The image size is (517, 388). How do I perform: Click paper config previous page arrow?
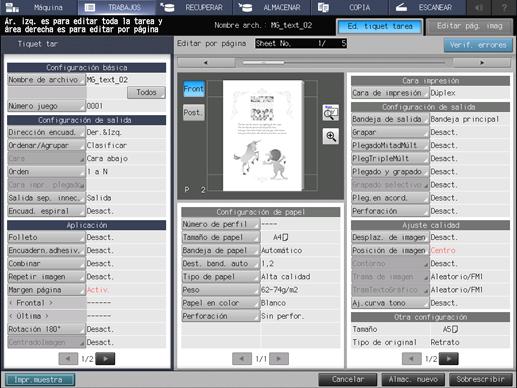point(242,359)
